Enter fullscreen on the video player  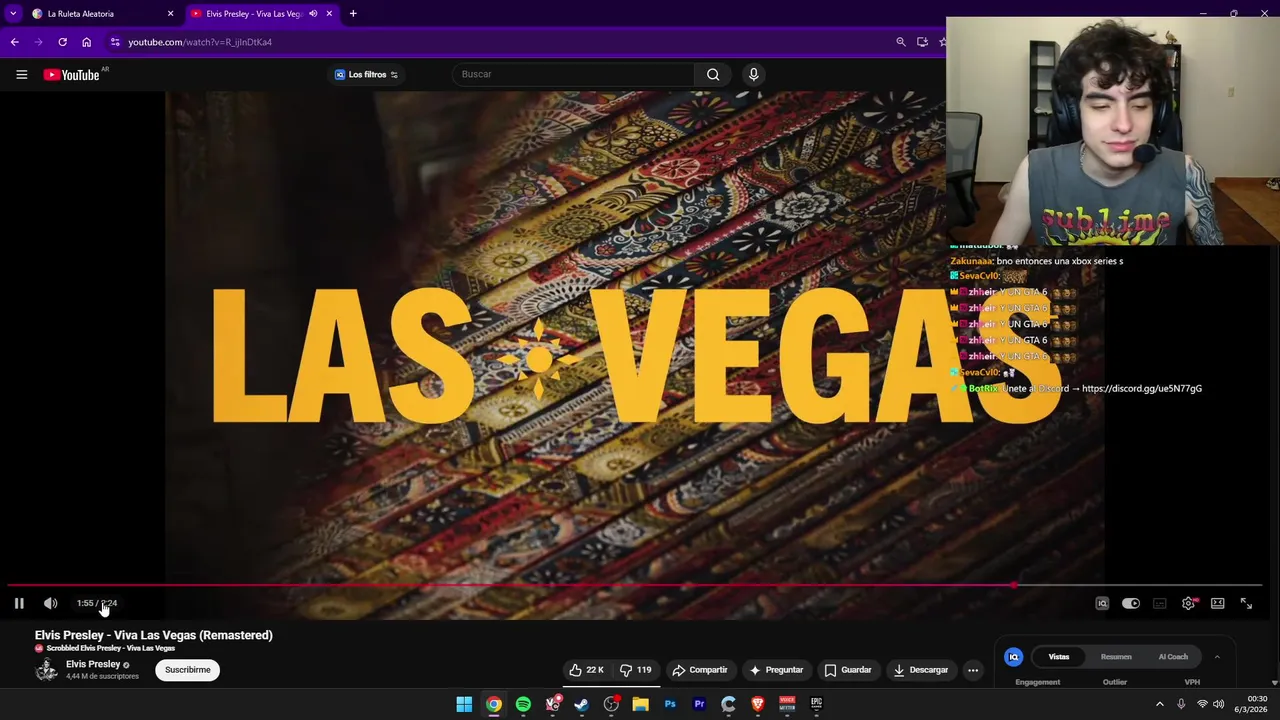(x=1246, y=603)
